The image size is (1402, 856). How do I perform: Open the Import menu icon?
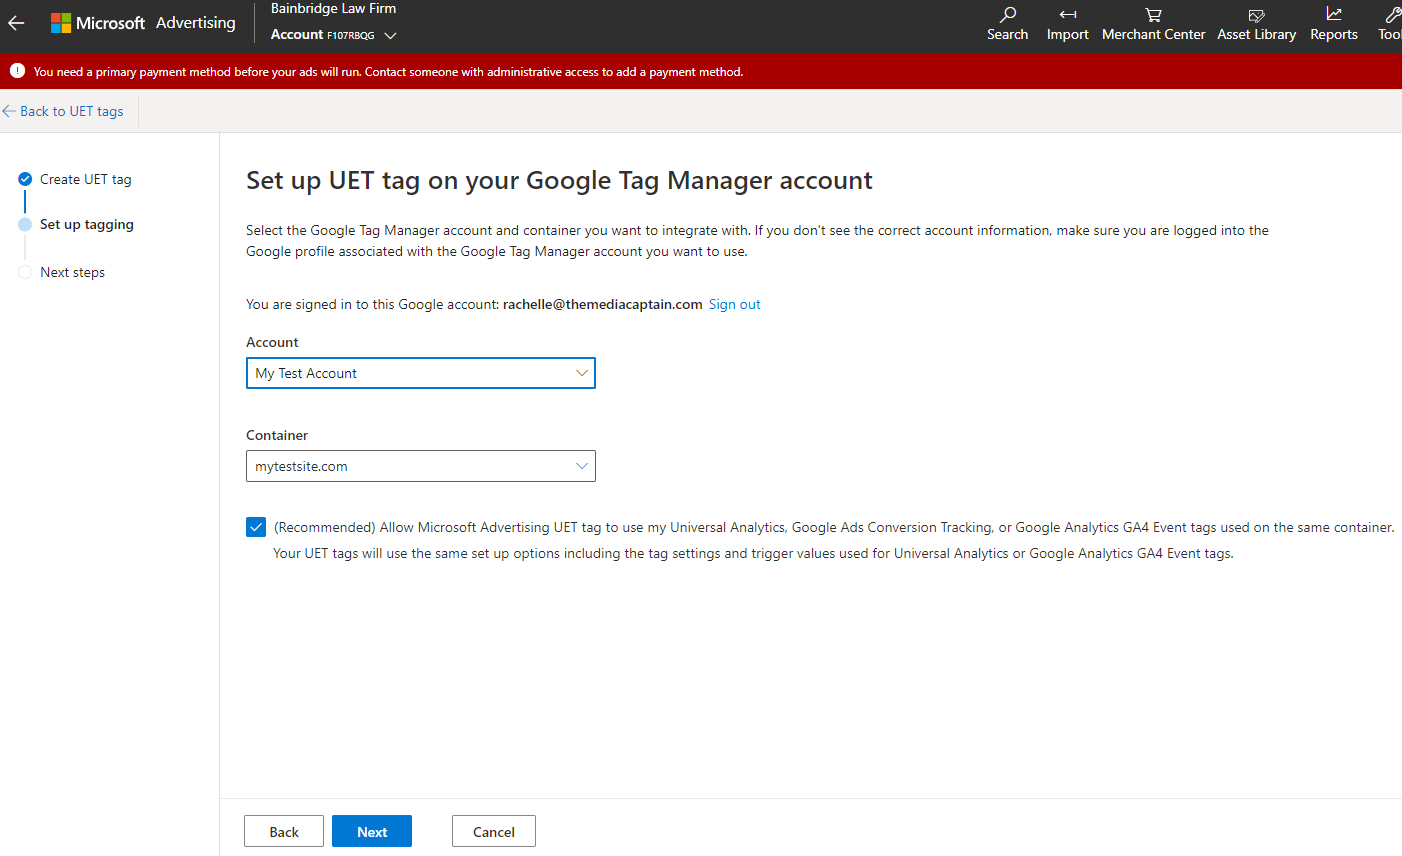[1067, 24]
